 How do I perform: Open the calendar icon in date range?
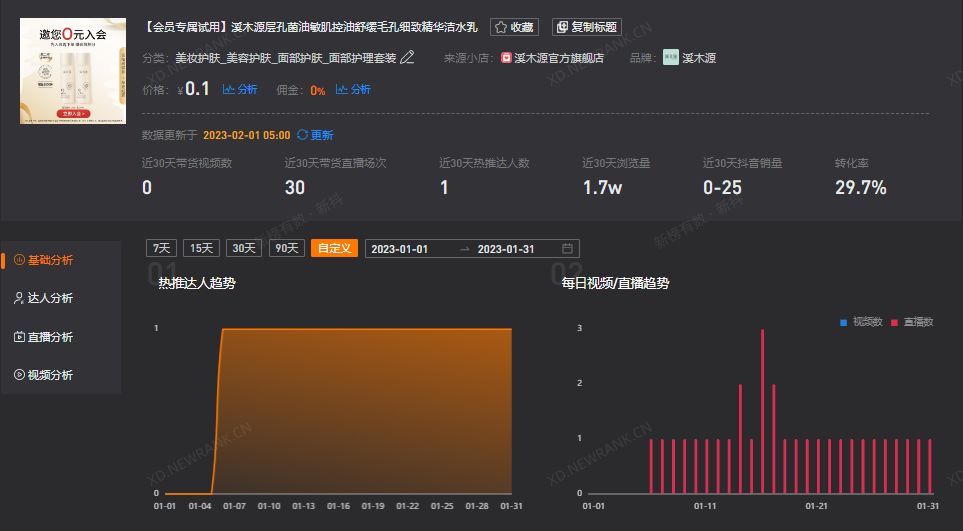(x=568, y=249)
